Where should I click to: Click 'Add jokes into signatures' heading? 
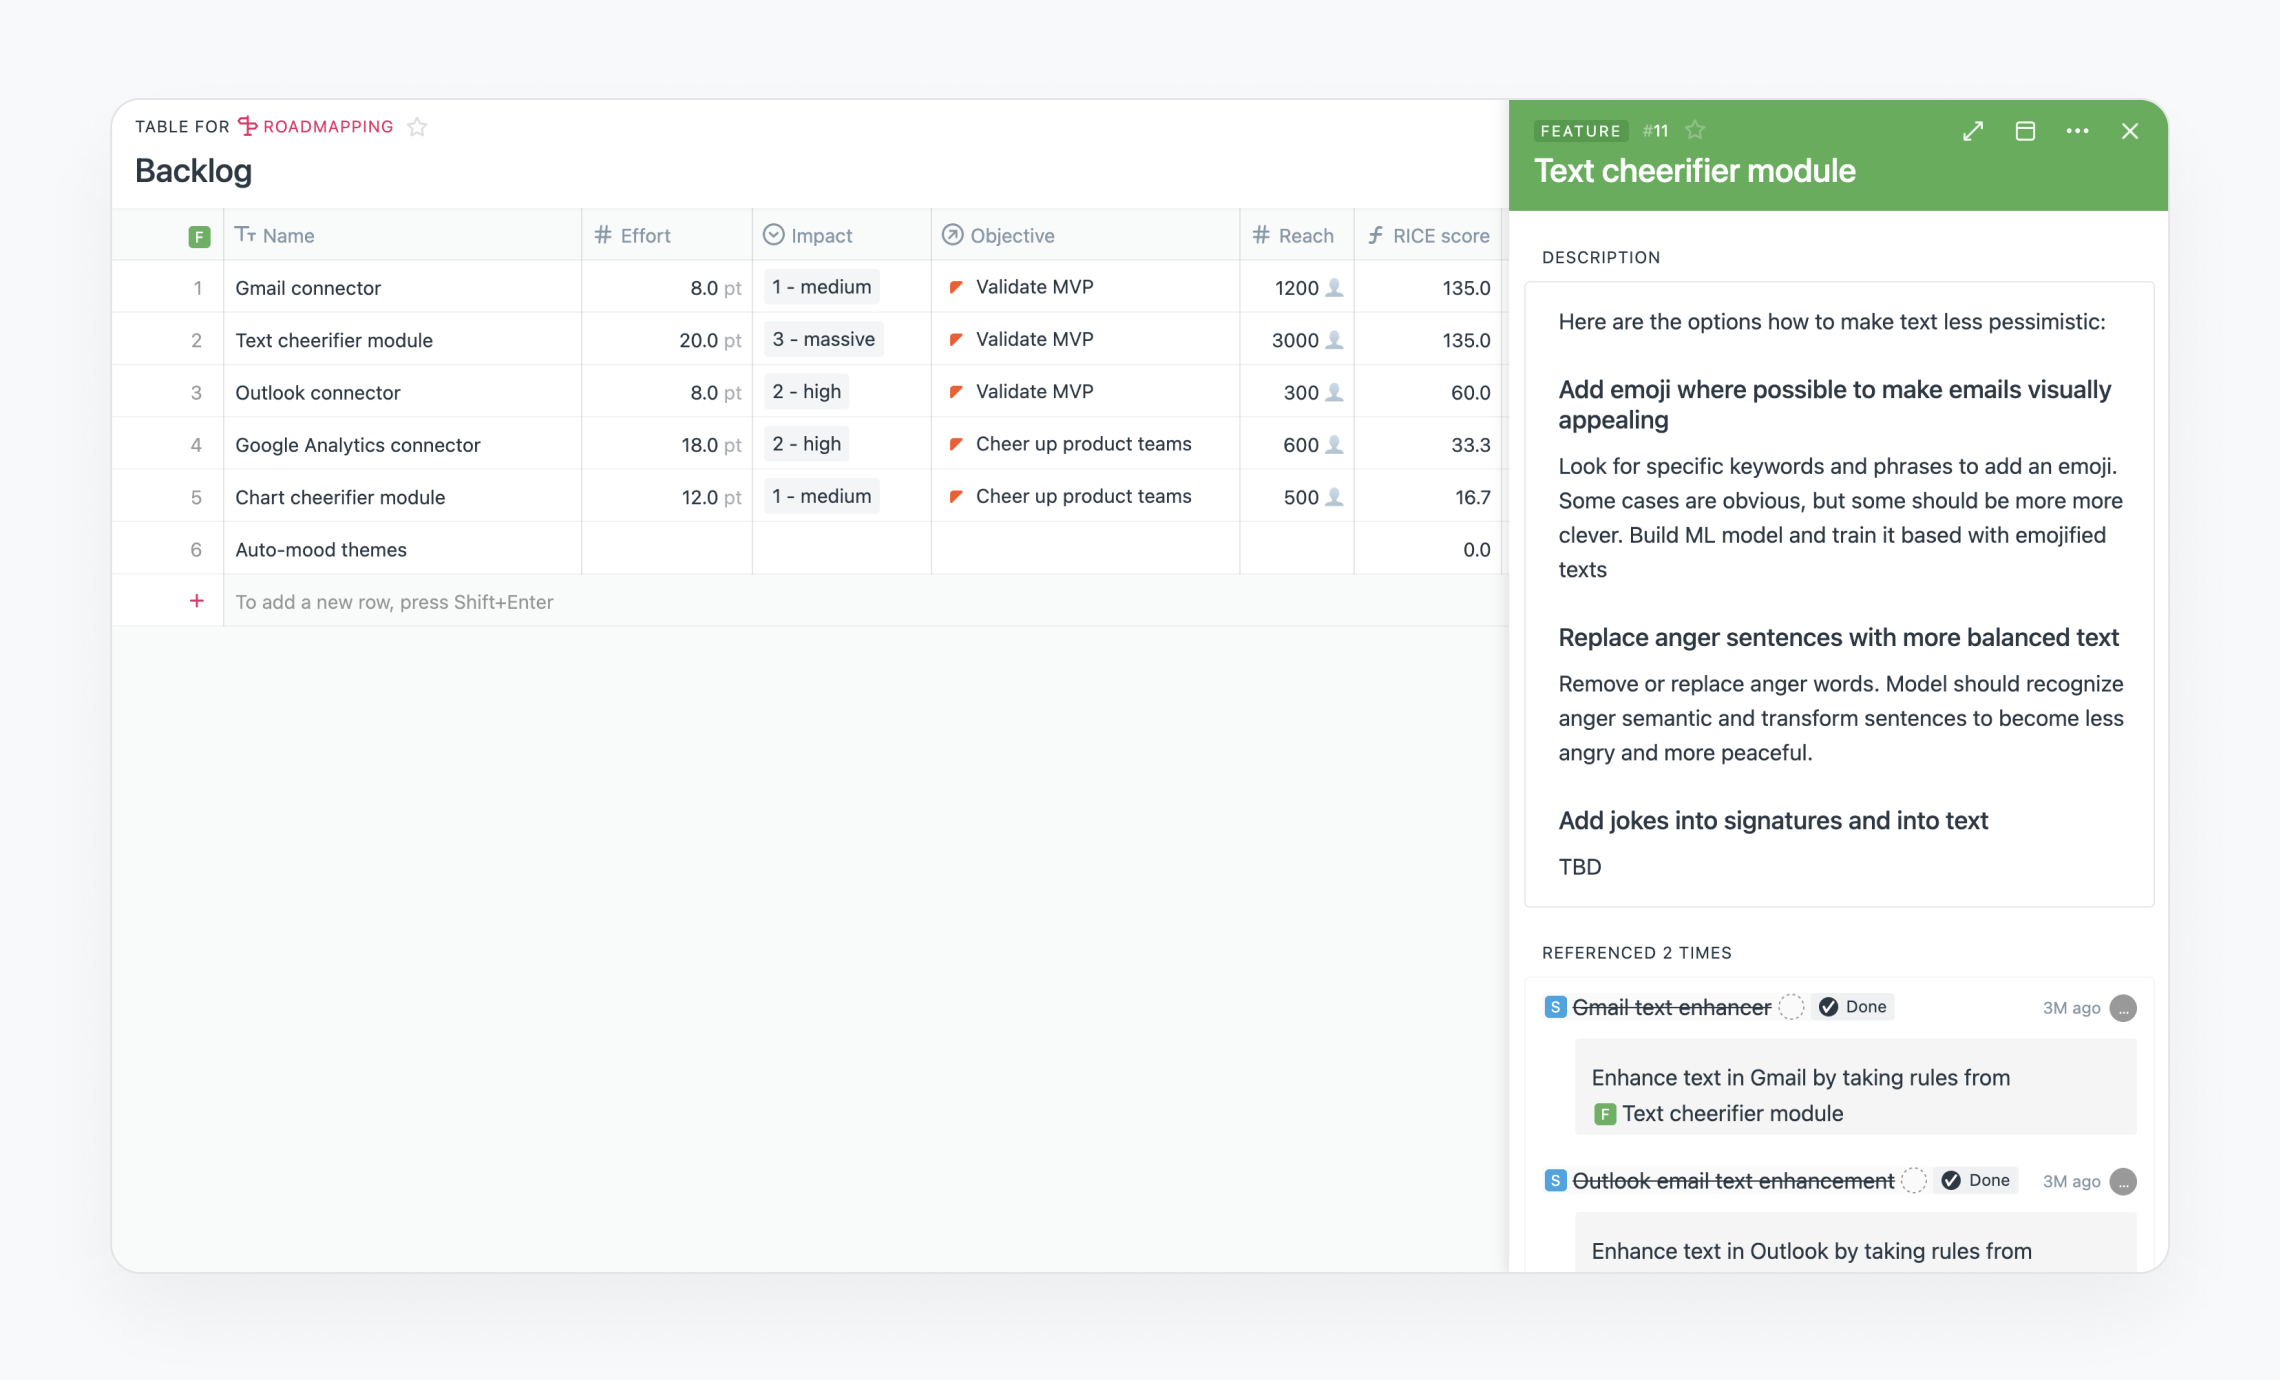(x=1773, y=820)
